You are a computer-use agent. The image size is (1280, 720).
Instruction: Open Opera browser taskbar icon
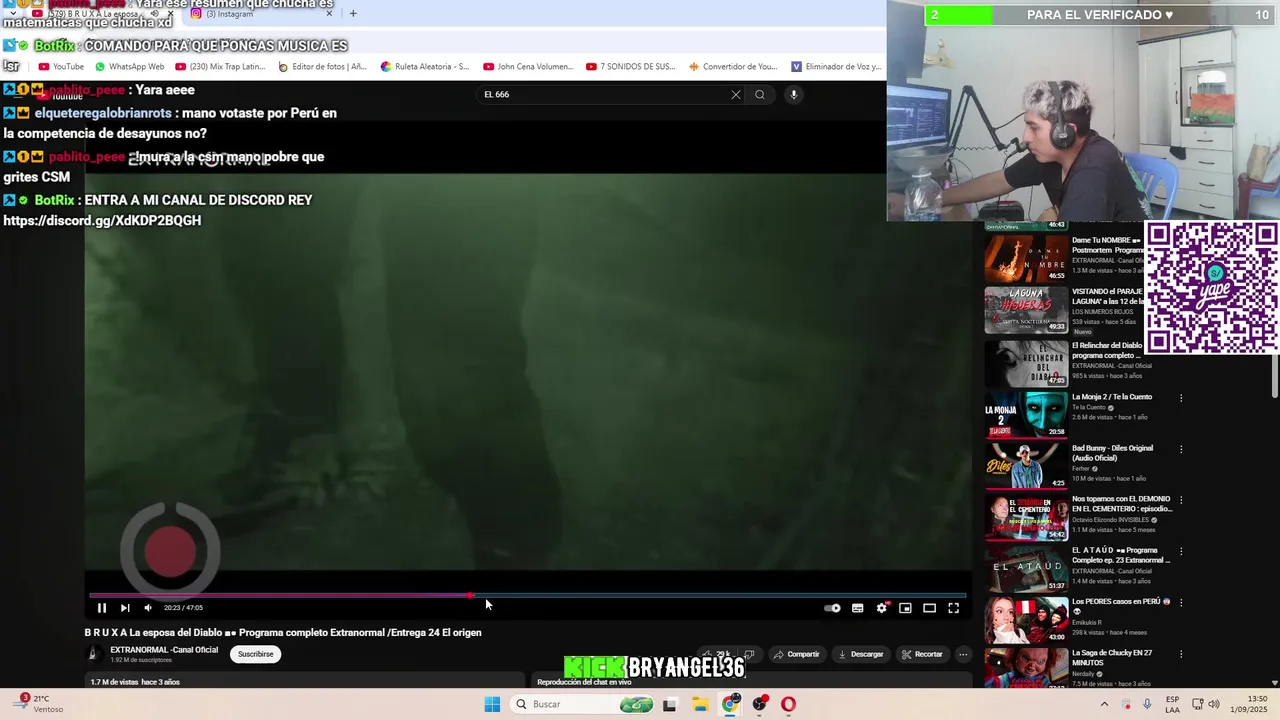click(x=789, y=704)
